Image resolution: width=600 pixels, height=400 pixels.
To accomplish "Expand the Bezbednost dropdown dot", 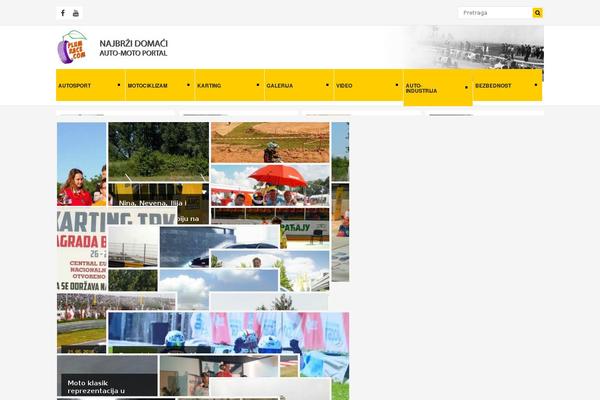I will pos(536,85).
